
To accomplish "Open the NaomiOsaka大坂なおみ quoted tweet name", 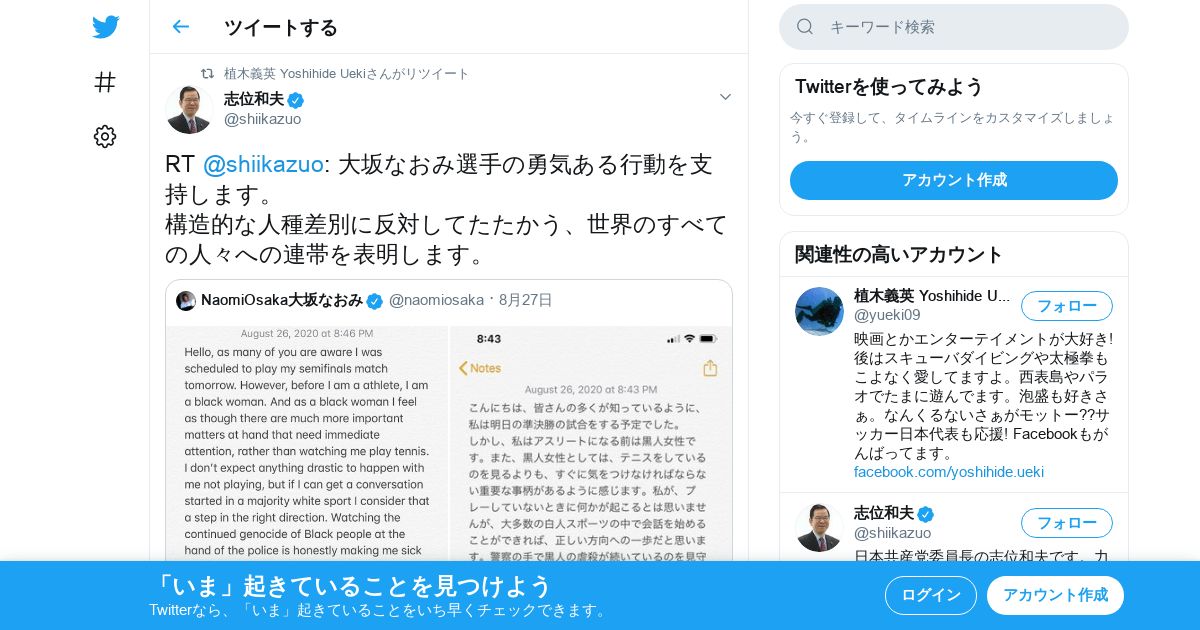I will (x=281, y=300).
